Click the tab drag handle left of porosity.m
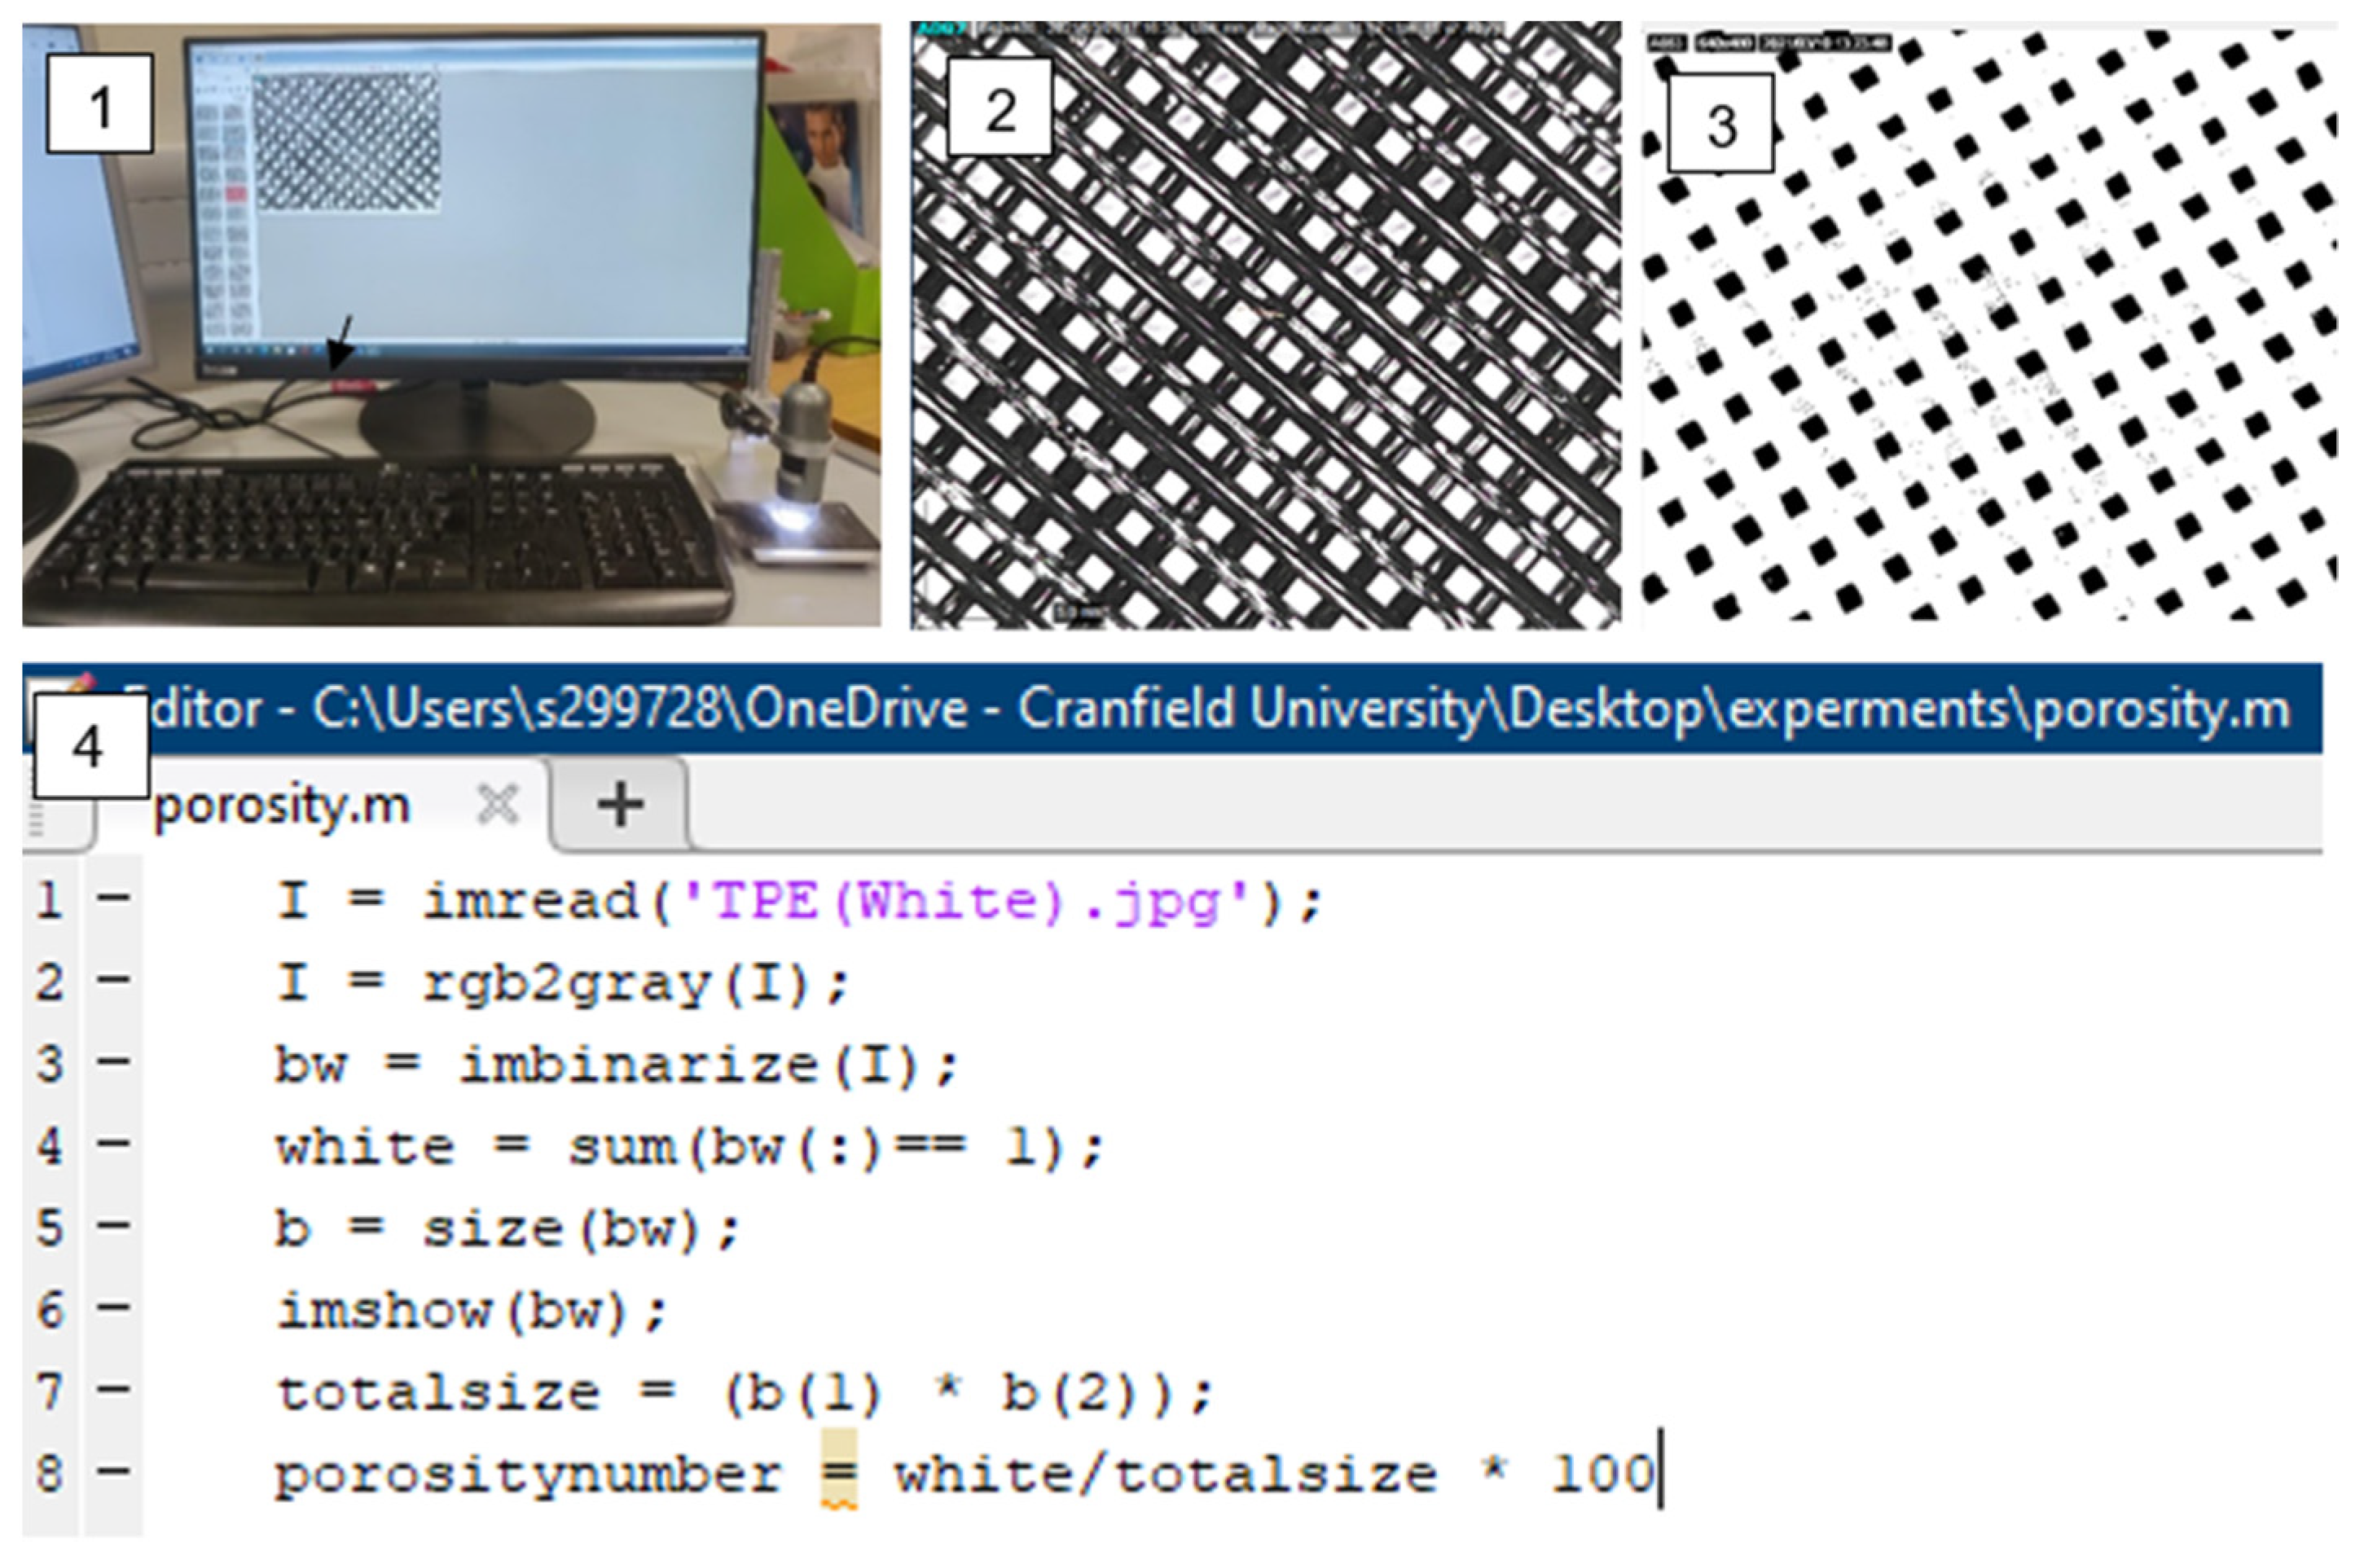Viewport: 2364px width, 1568px height. click(36, 819)
